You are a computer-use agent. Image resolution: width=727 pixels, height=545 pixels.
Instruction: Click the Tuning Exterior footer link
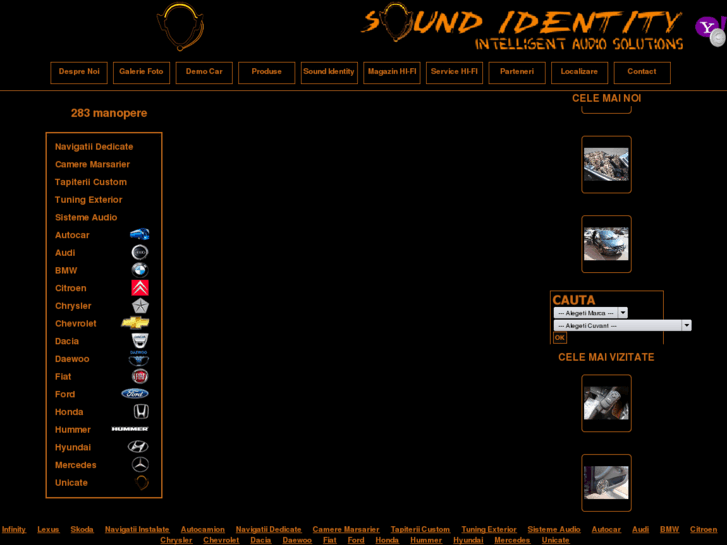click(x=489, y=529)
